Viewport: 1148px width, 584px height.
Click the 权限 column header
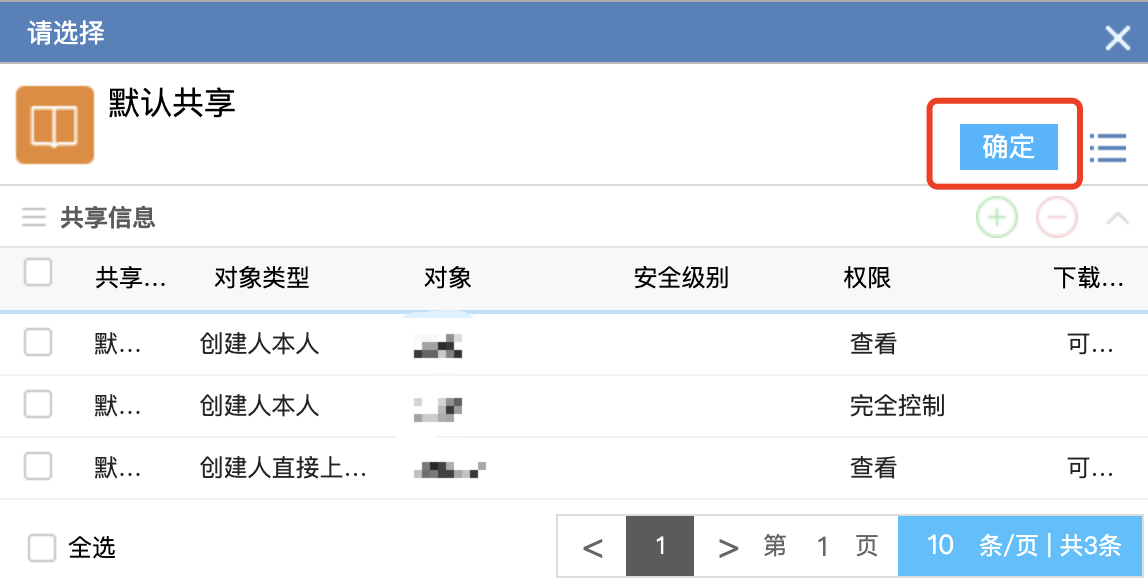click(867, 277)
